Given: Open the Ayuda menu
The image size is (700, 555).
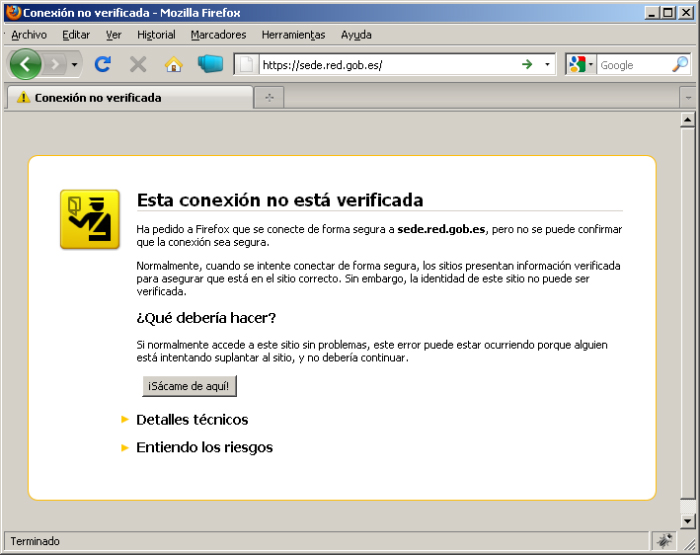Looking at the screenshot, I should [356, 35].
